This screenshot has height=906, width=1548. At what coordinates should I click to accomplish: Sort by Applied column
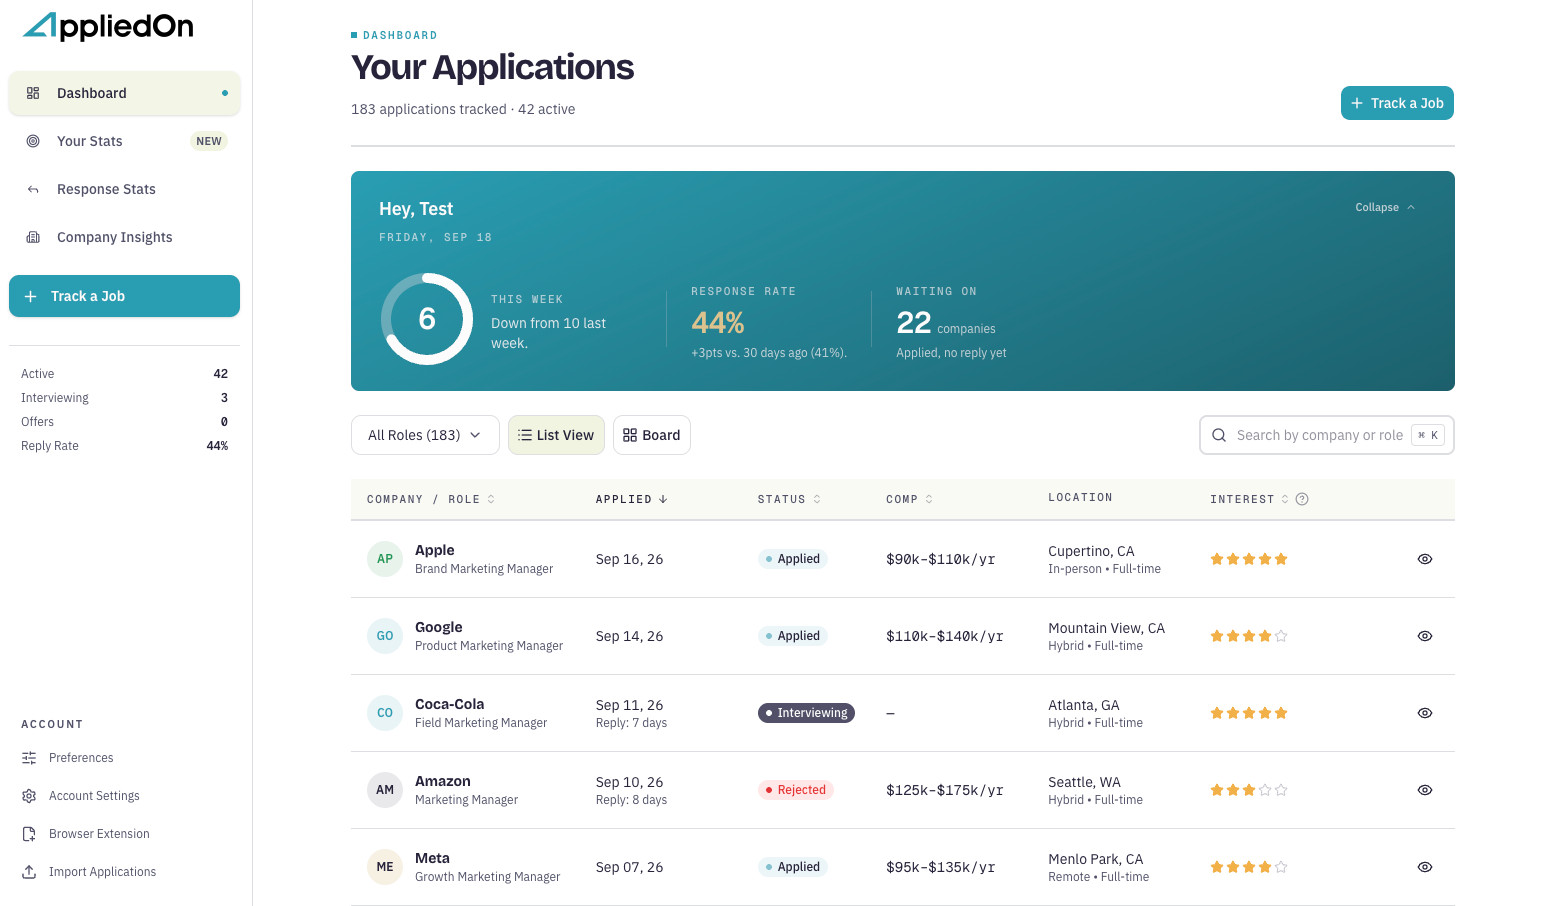pyautogui.click(x=632, y=499)
